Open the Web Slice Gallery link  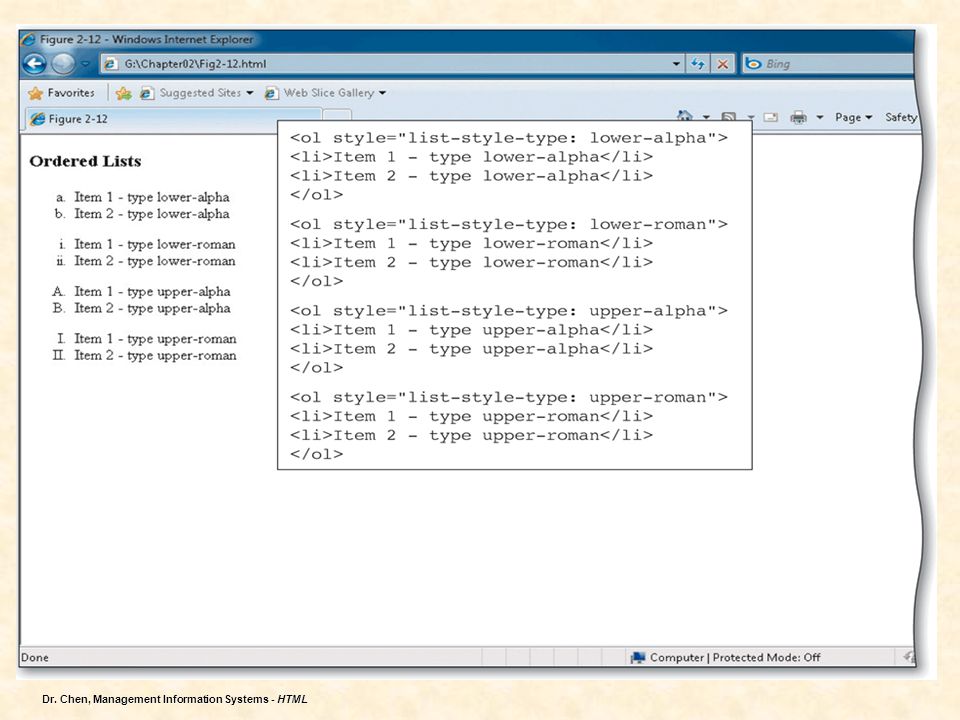coord(320,93)
